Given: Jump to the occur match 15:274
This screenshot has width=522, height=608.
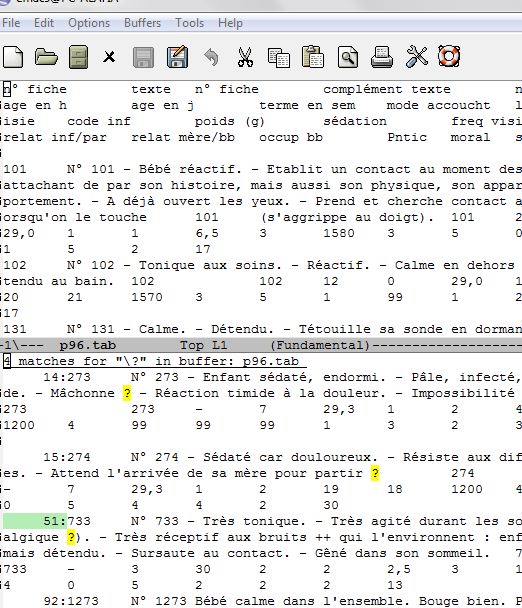Looking at the screenshot, I should click(67, 457).
